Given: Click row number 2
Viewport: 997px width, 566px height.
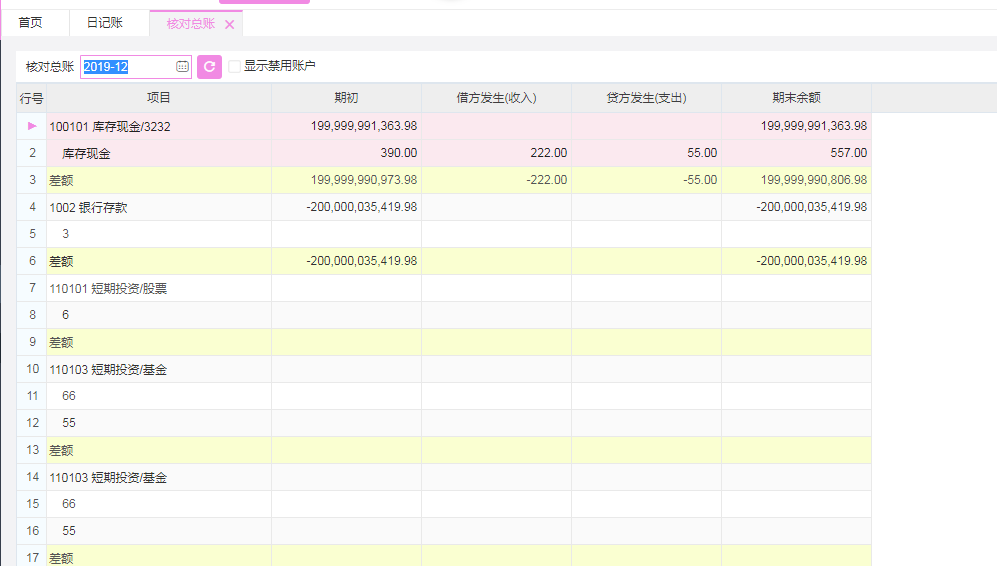Looking at the screenshot, I should click(x=32, y=153).
